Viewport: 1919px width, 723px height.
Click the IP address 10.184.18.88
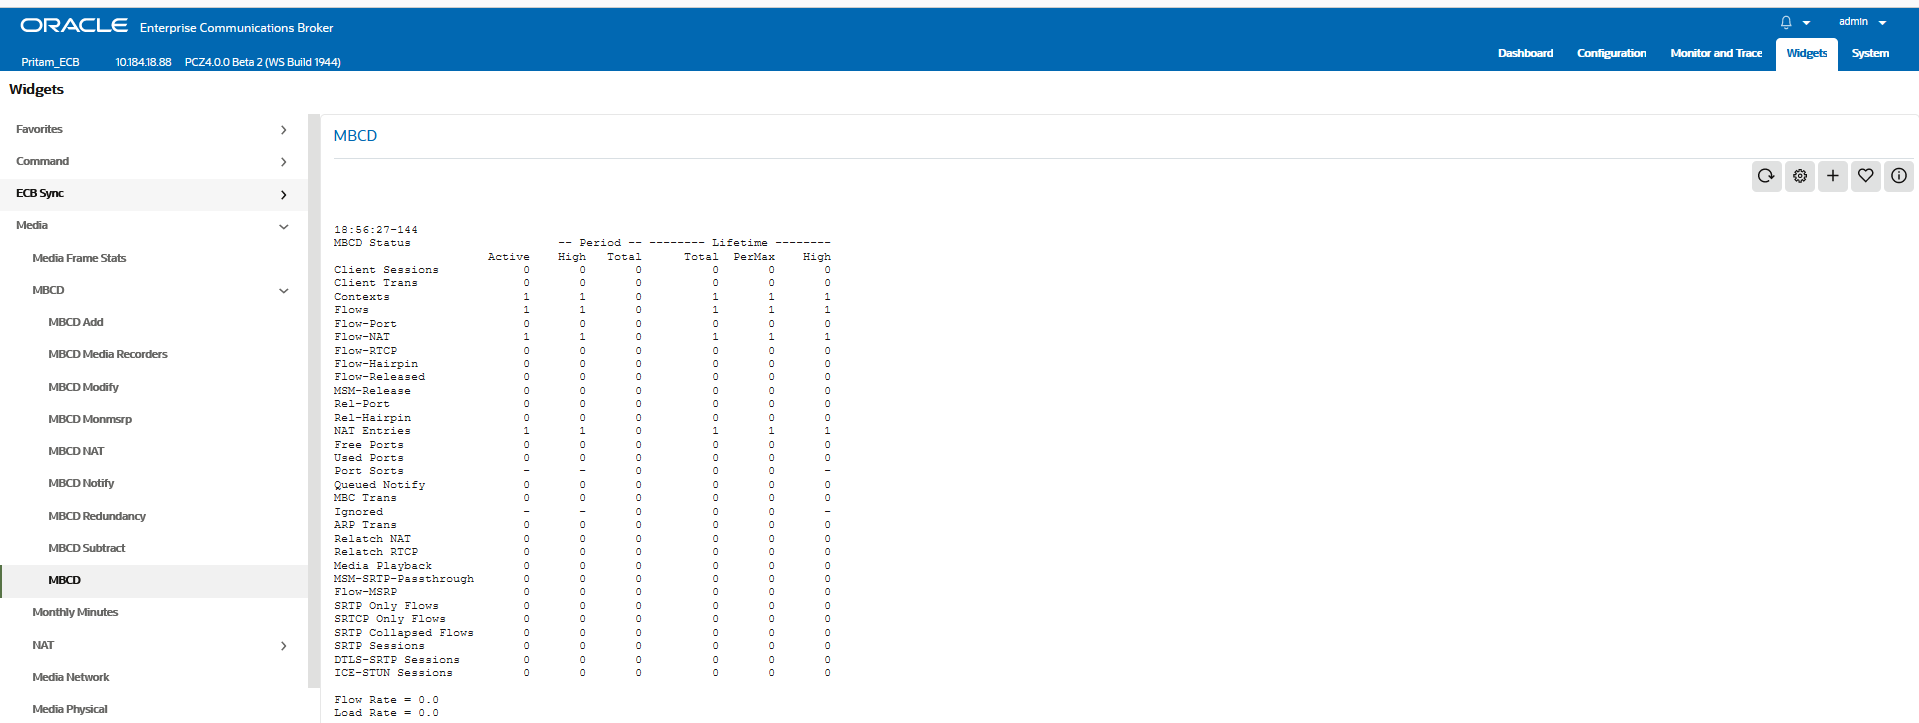tap(143, 62)
